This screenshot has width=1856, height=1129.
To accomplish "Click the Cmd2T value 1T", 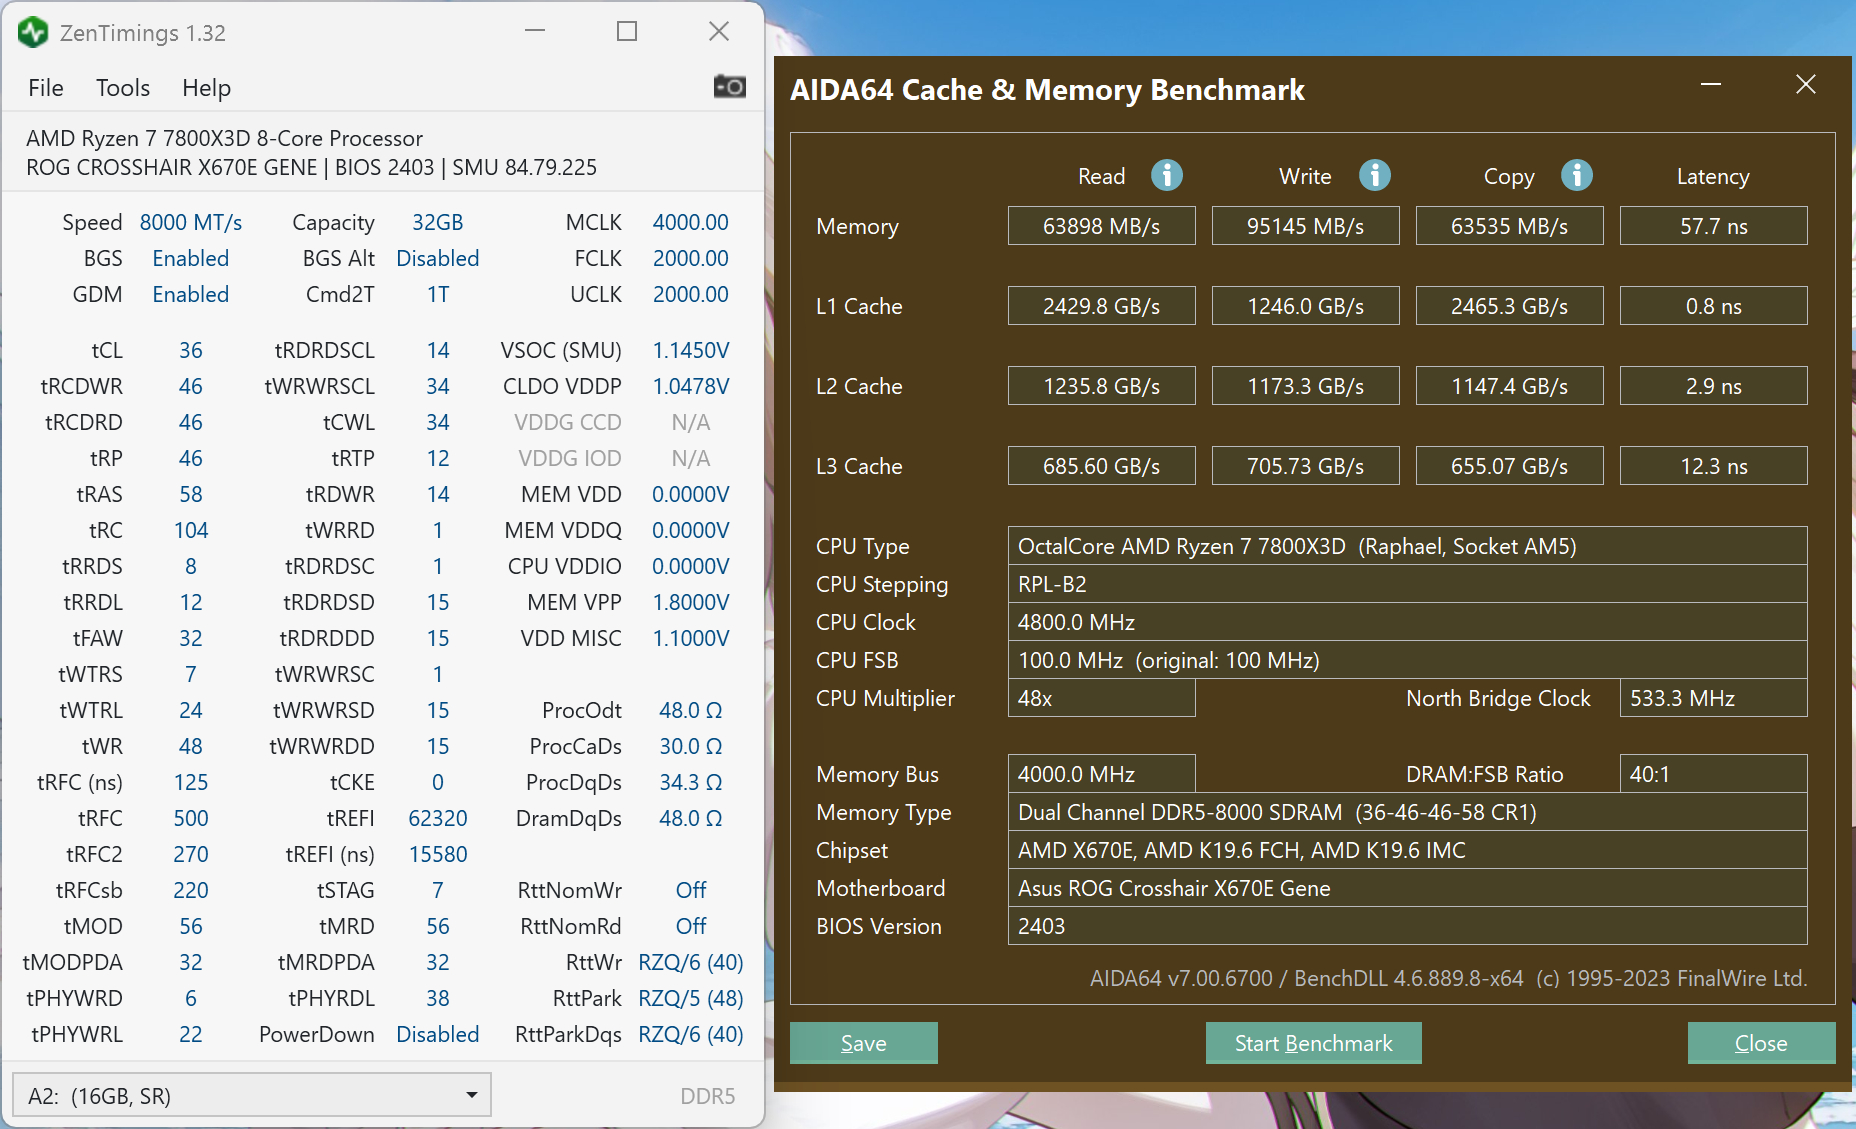I will click(438, 294).
